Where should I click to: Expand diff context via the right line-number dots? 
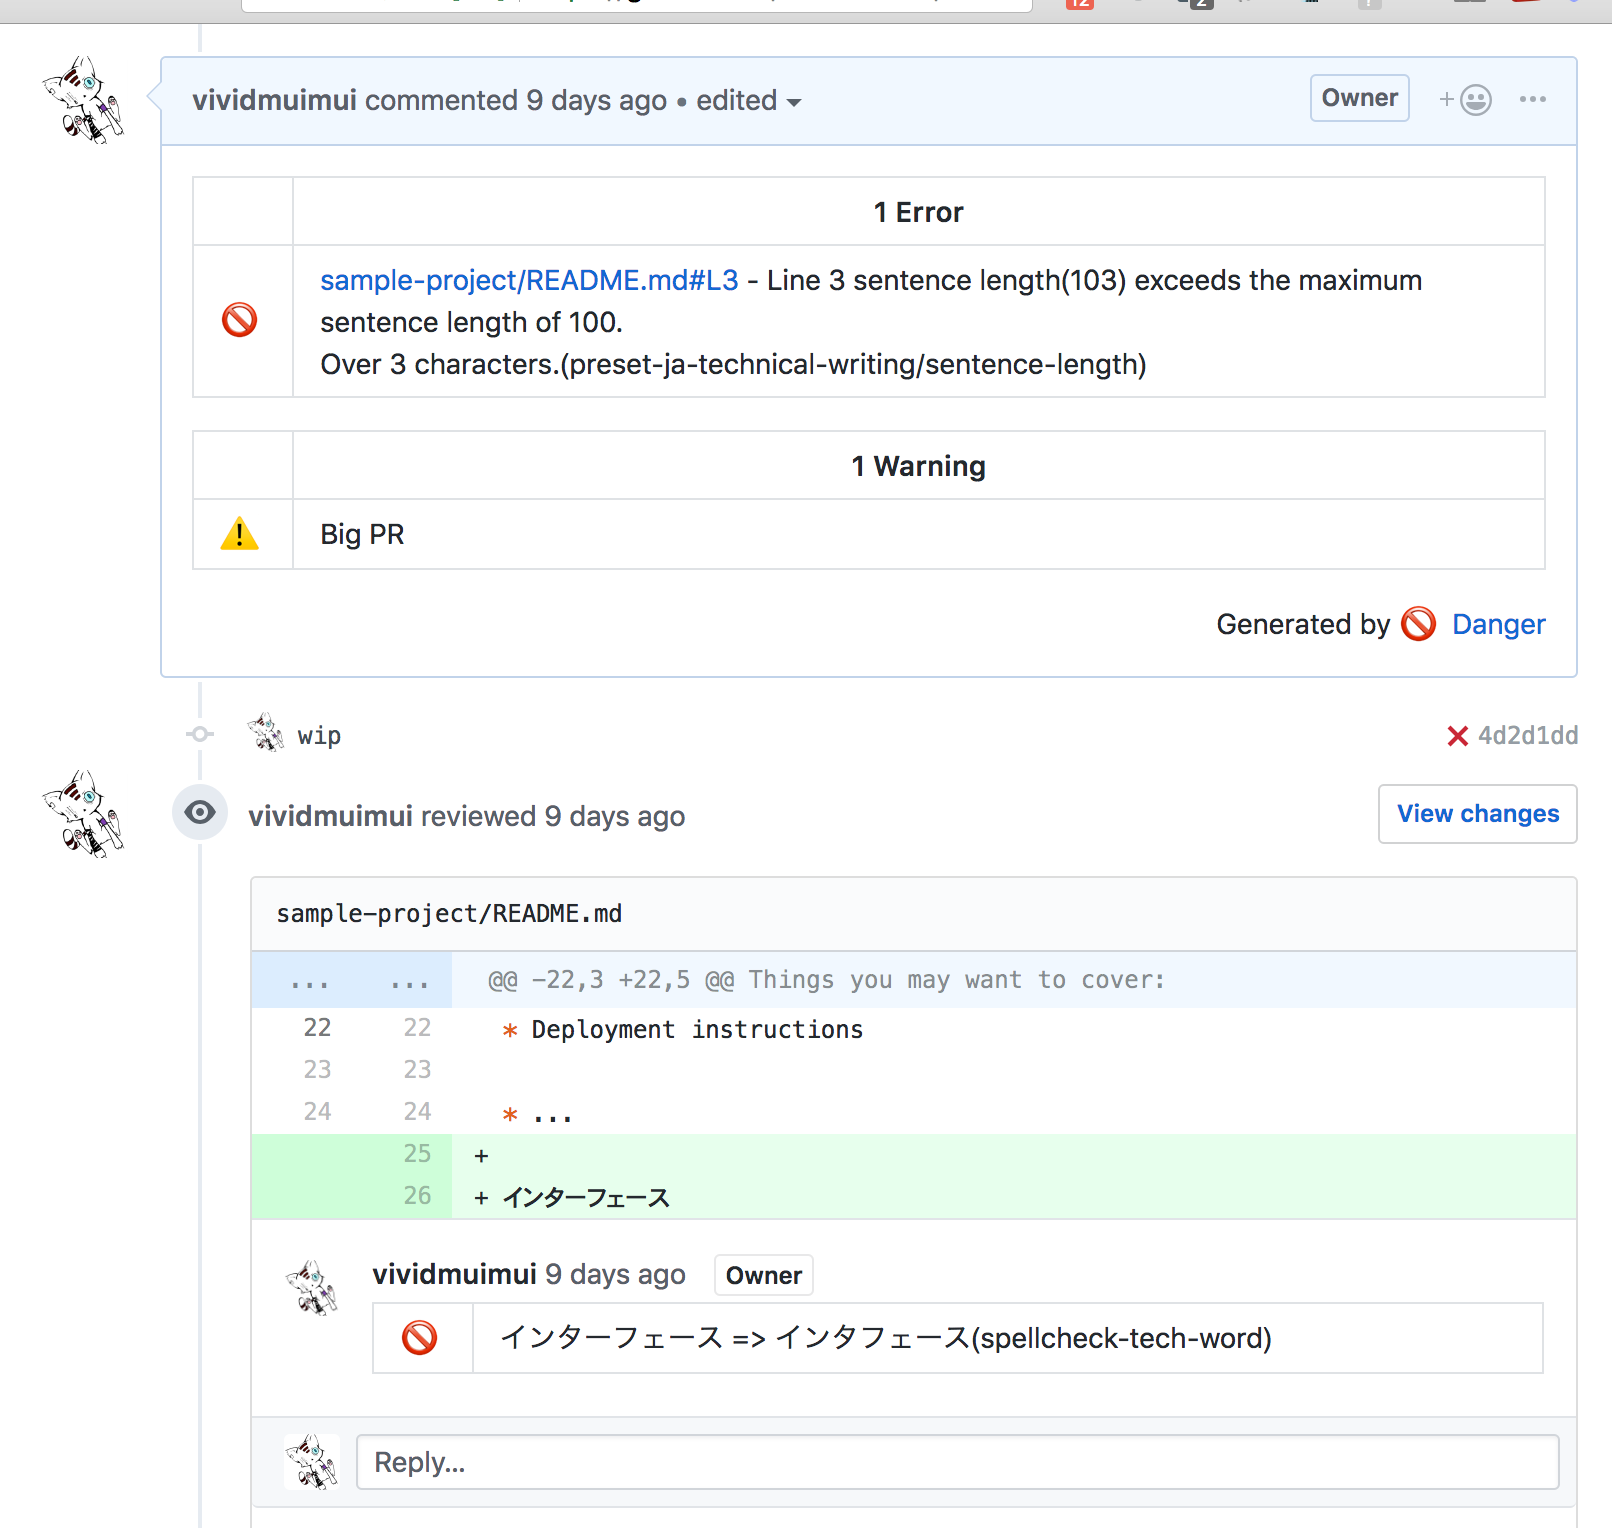point(410,980)
